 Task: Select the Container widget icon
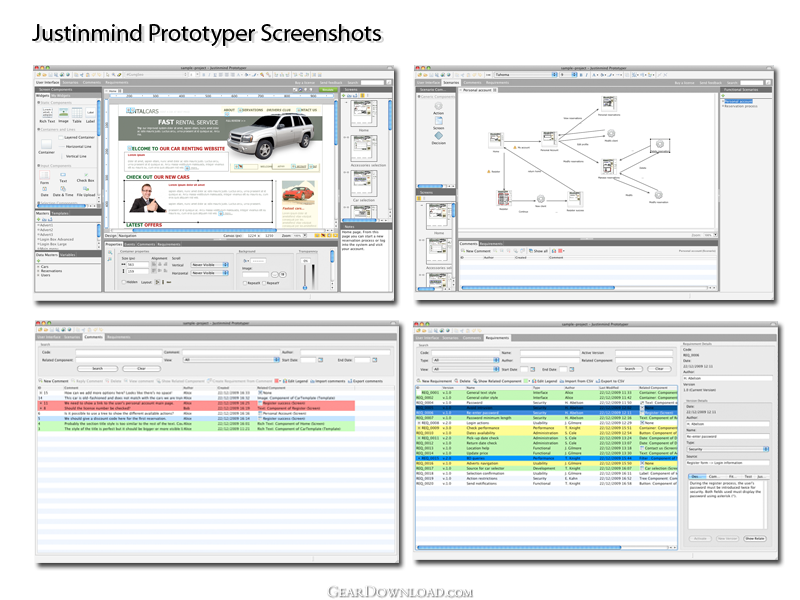46,144
